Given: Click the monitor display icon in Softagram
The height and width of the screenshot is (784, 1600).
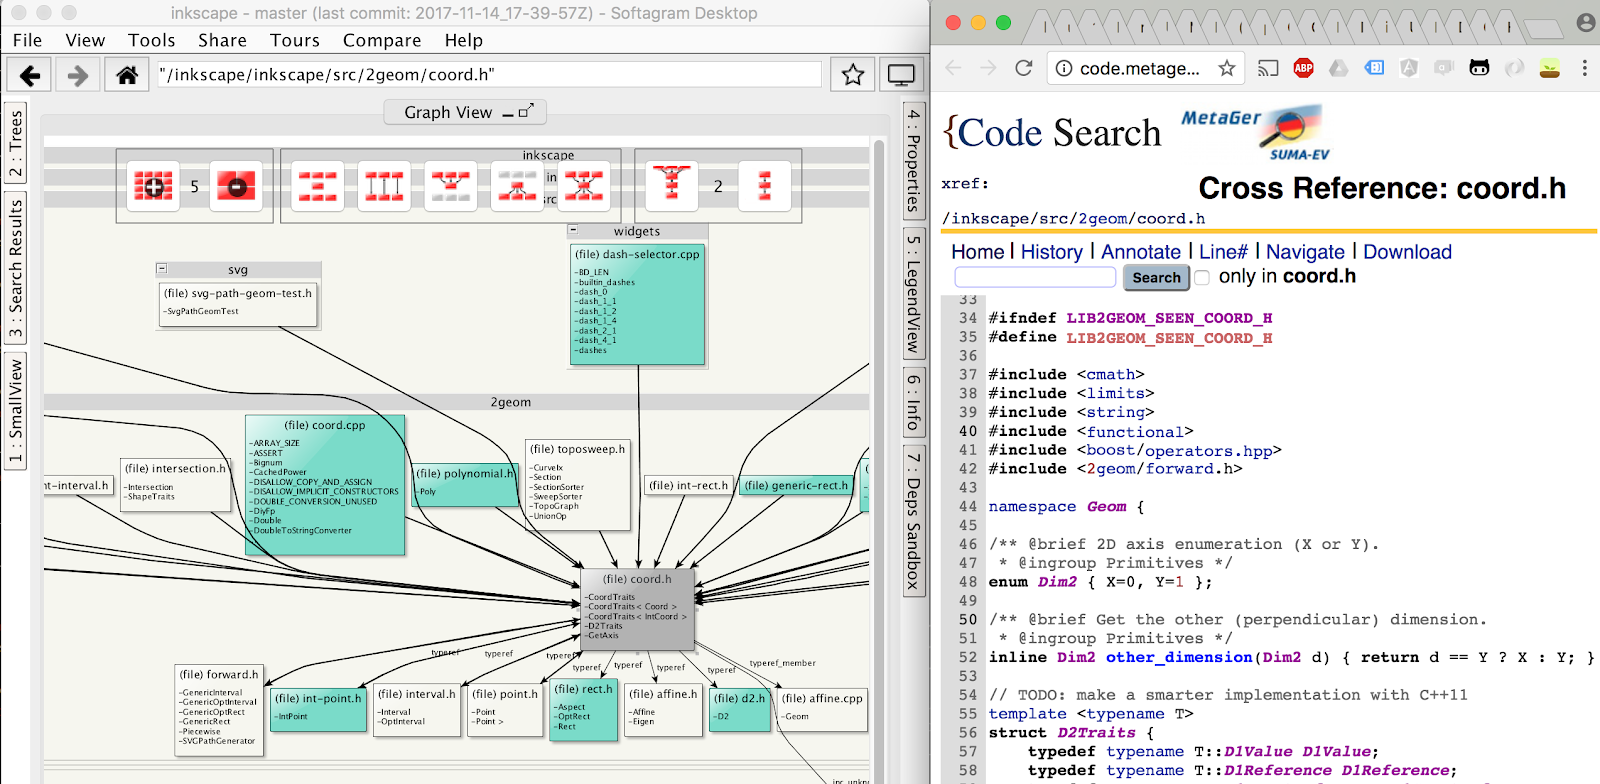Looking at the screenshot, I should click(x=901, y=75).
